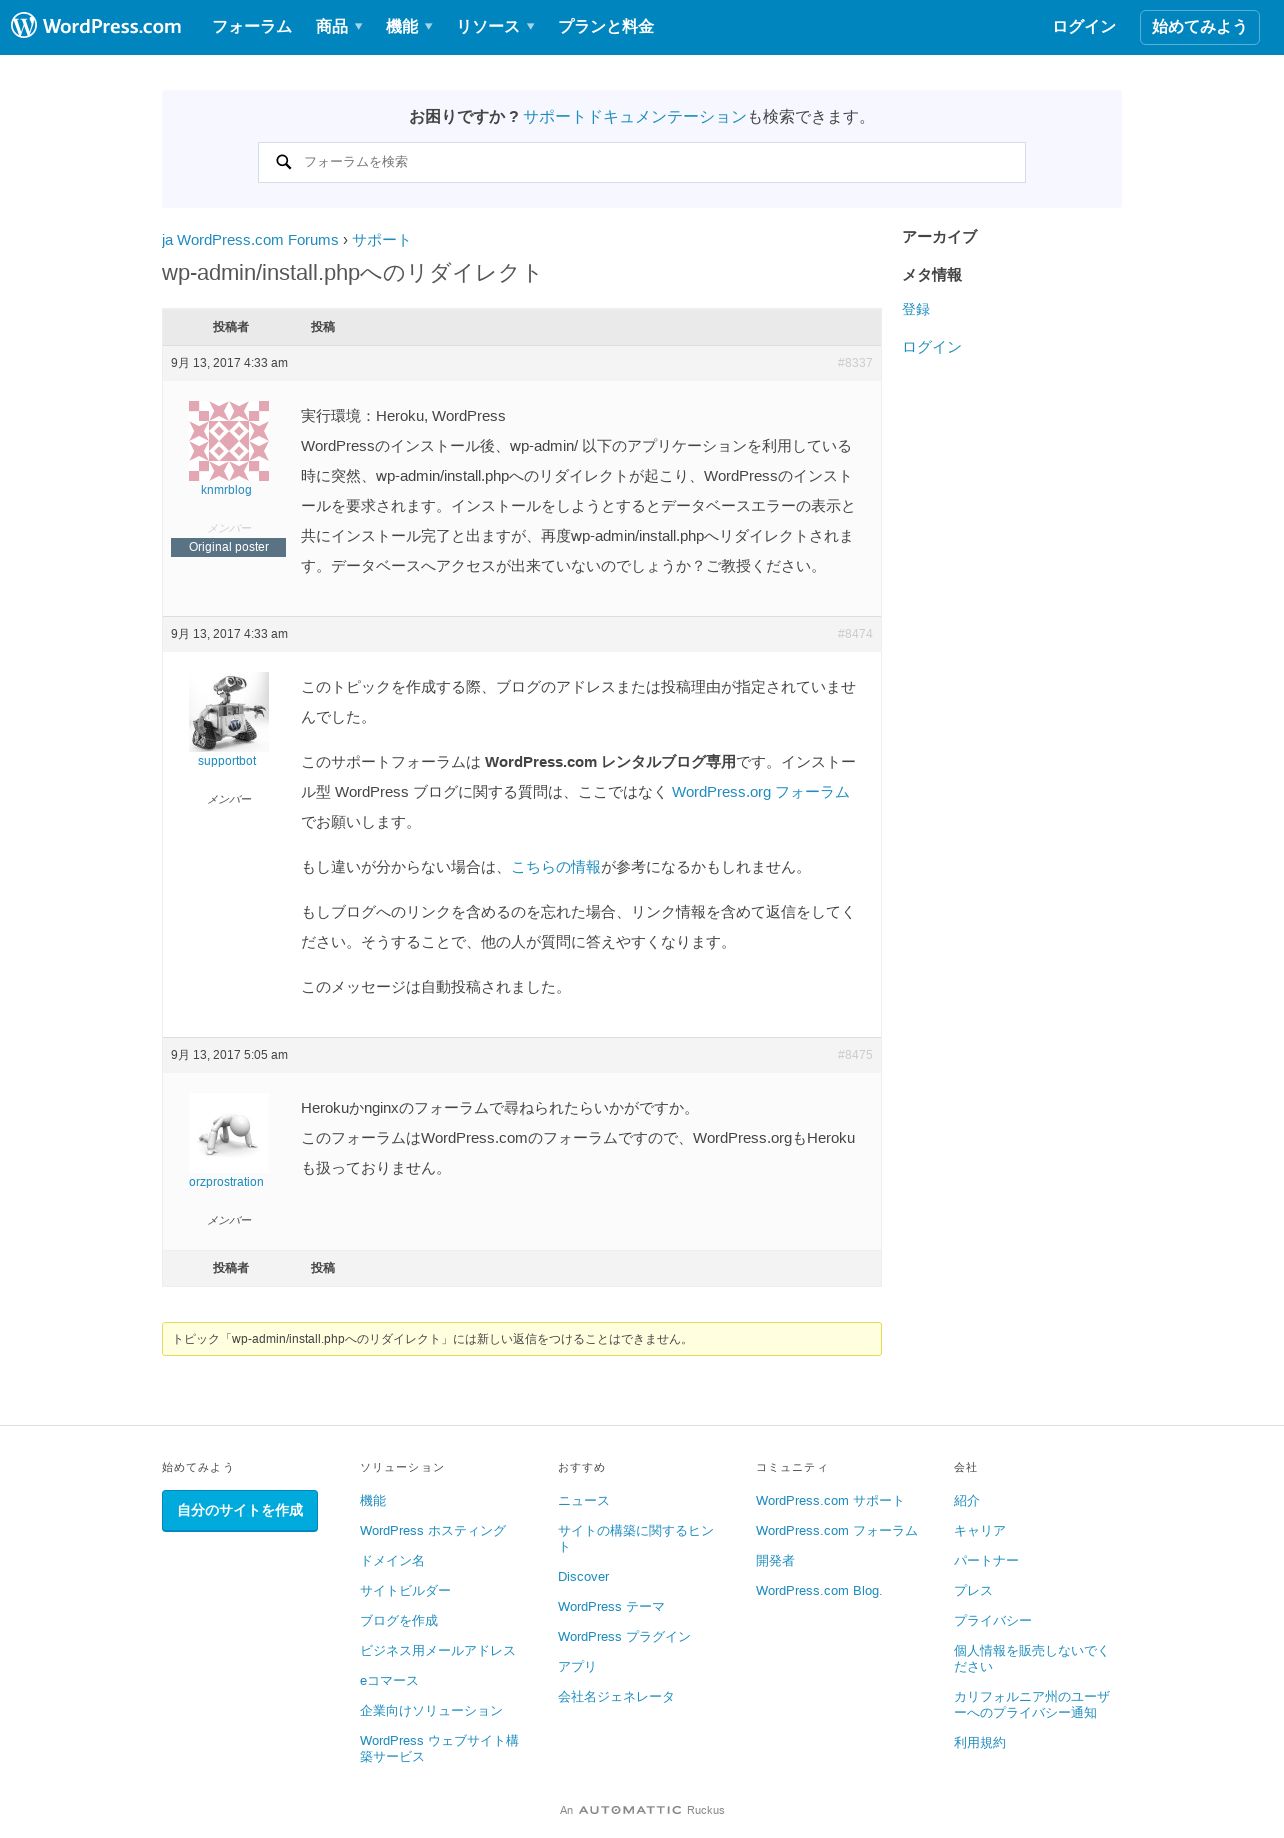
Task: Click the search magnifier icon
Action: click(x=284, y=162)
